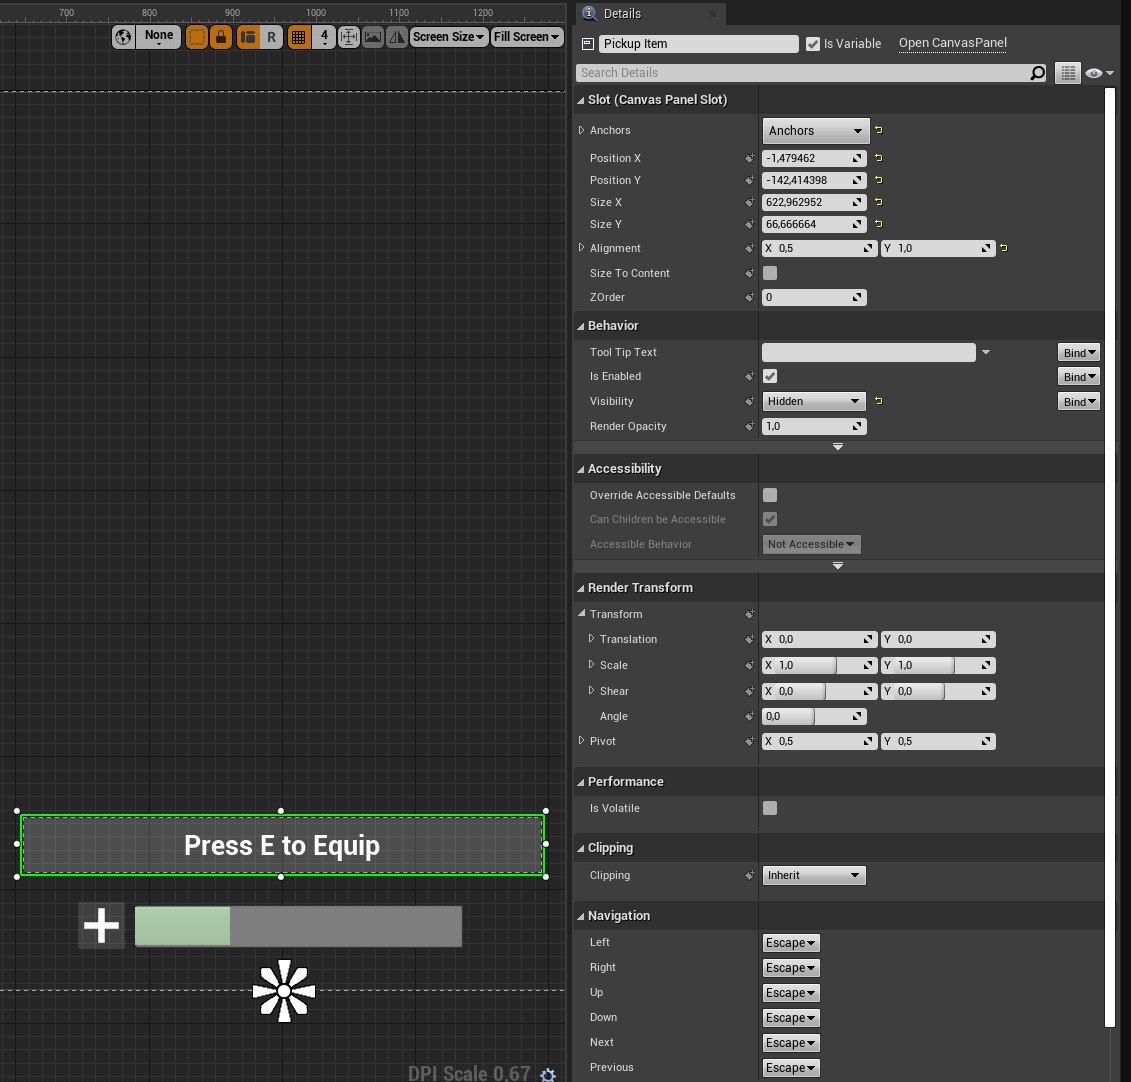Image resolution: width=1131 pixels, height=1082 pixels.
Task: Open the Visibility Bind menu
Action: pos(1079,402)
